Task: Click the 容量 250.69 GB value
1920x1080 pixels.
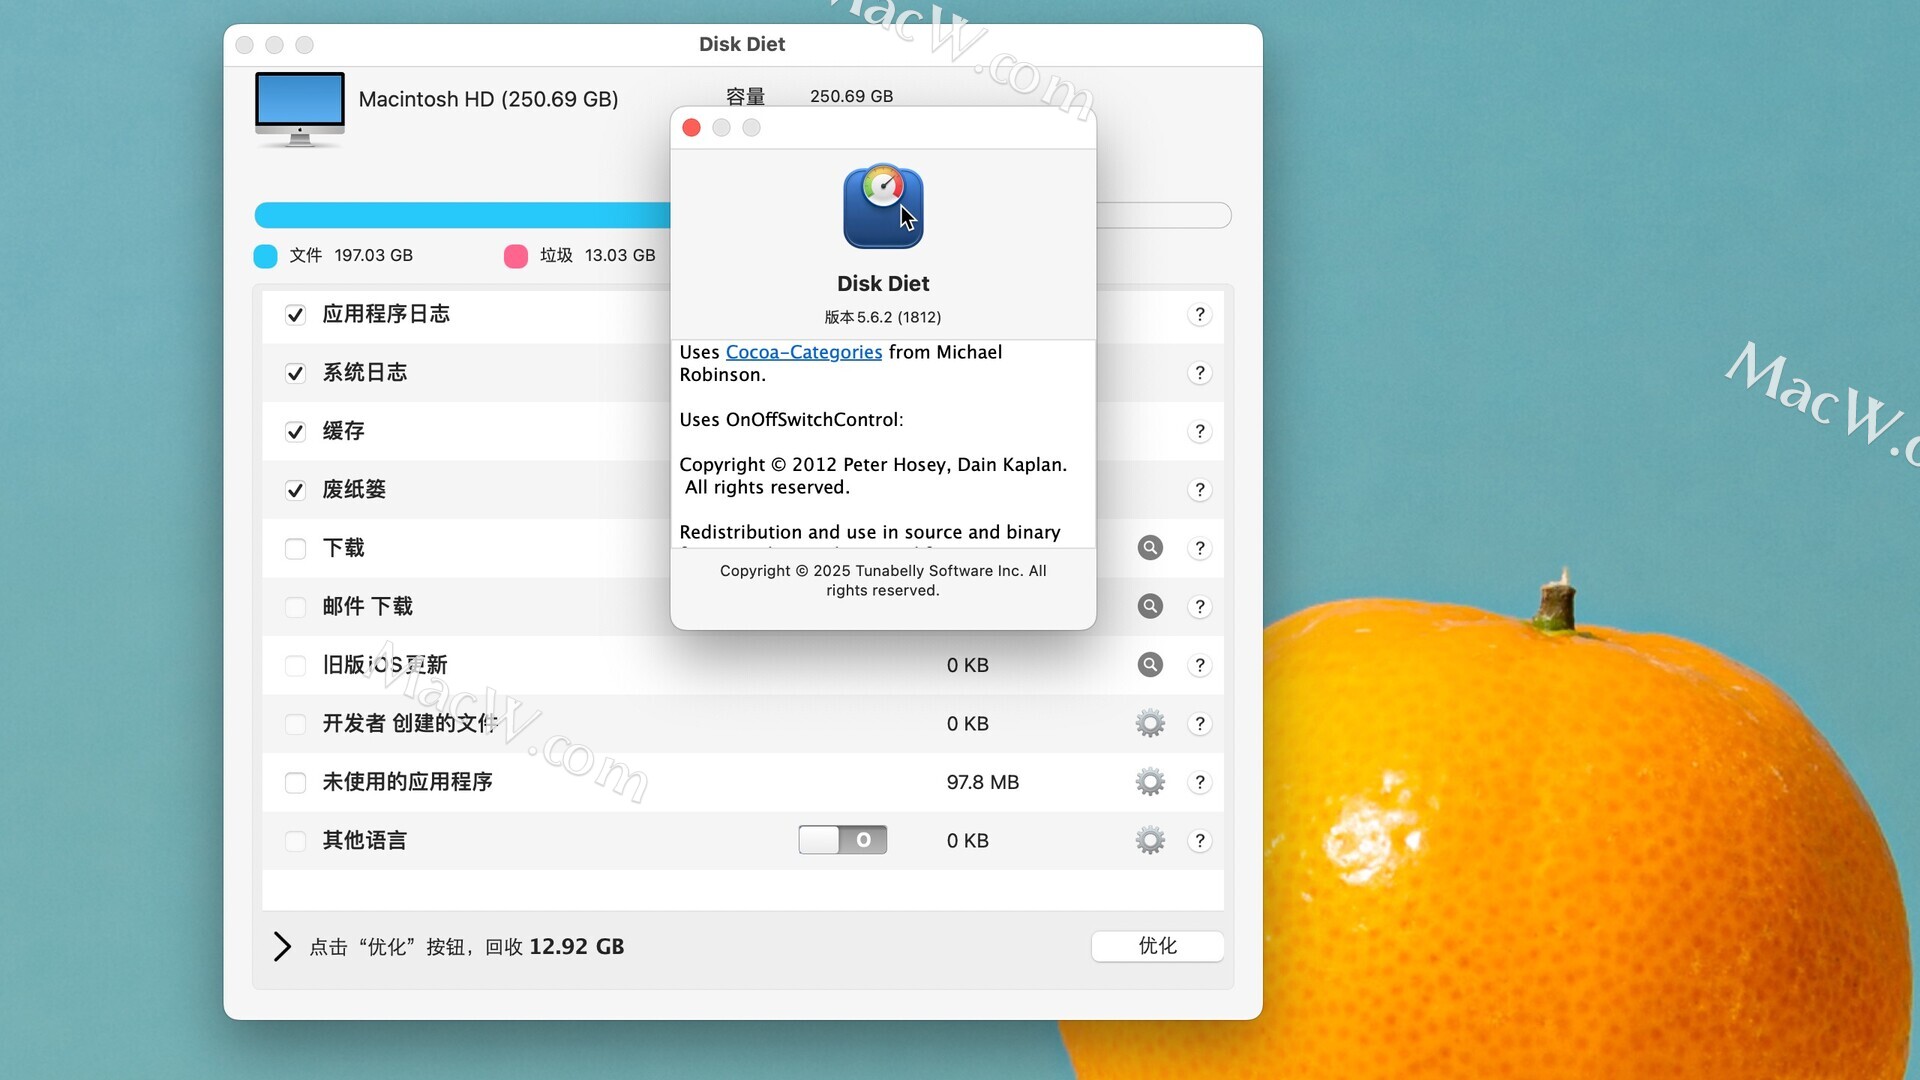Action: pos(851,96)
